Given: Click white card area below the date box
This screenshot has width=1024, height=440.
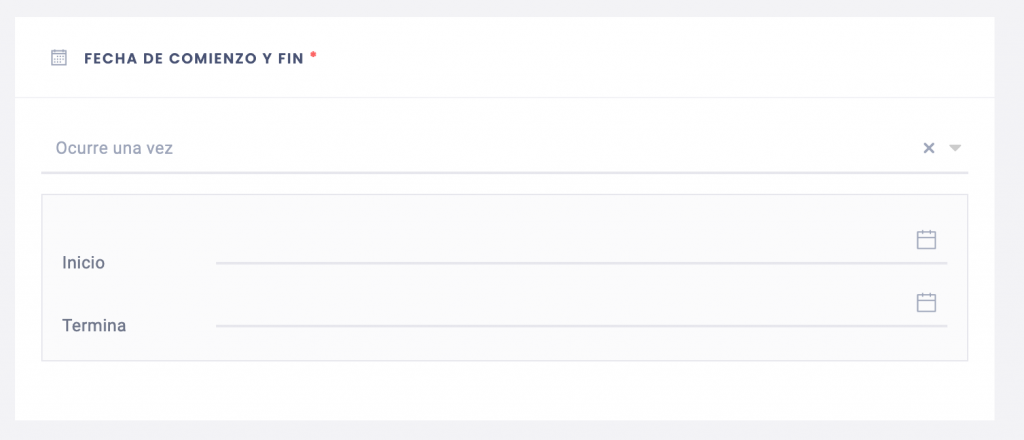Looking at the screenshot, I should pos(504,390).
